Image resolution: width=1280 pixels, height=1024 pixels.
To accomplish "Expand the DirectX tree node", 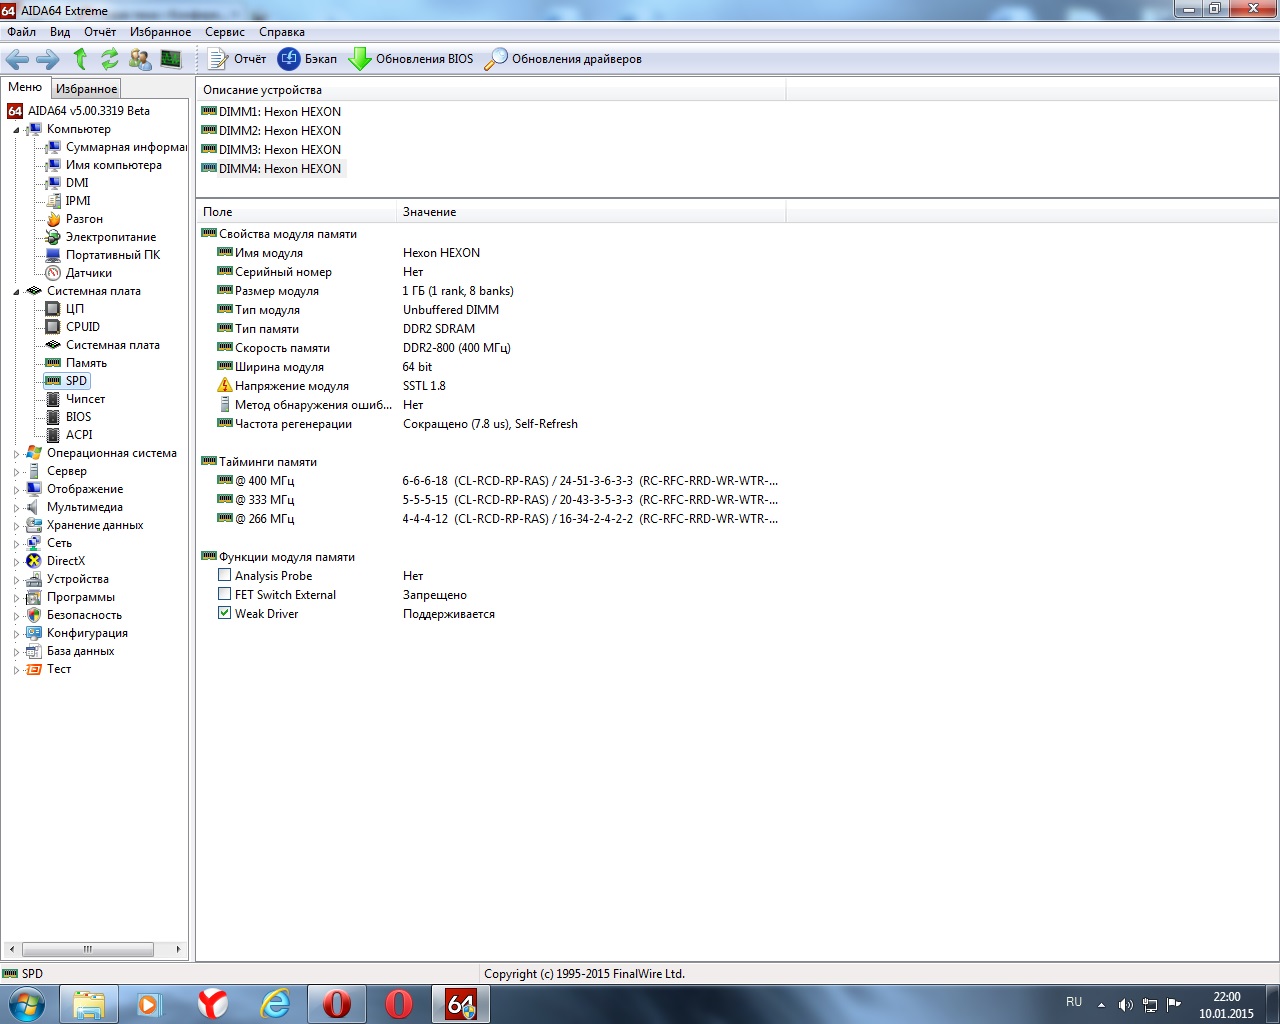I will [x=16, y=561].
